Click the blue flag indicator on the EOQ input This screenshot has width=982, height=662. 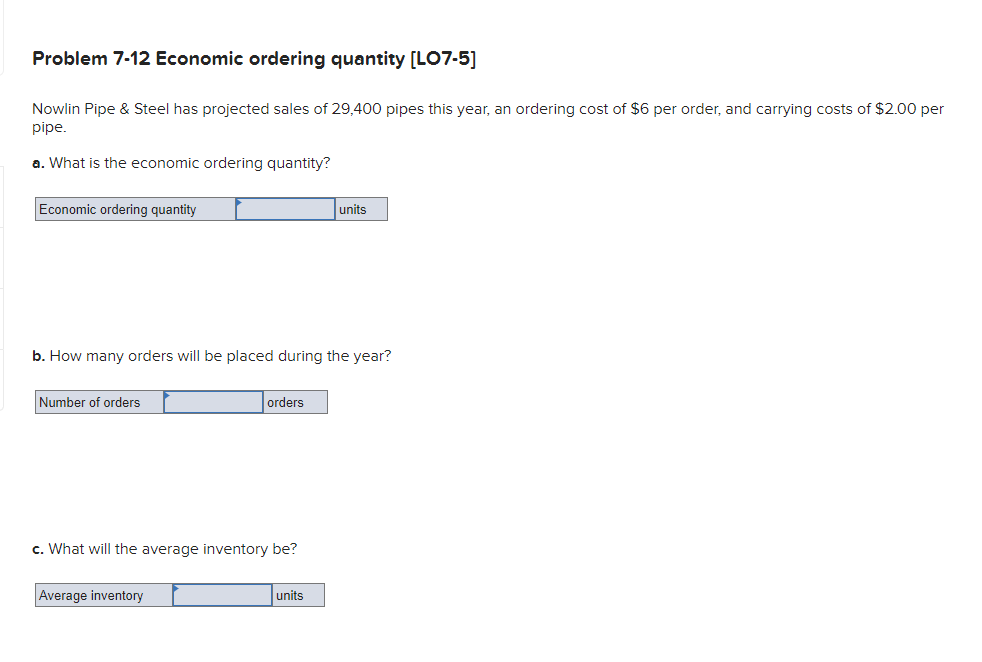point(239,202)
